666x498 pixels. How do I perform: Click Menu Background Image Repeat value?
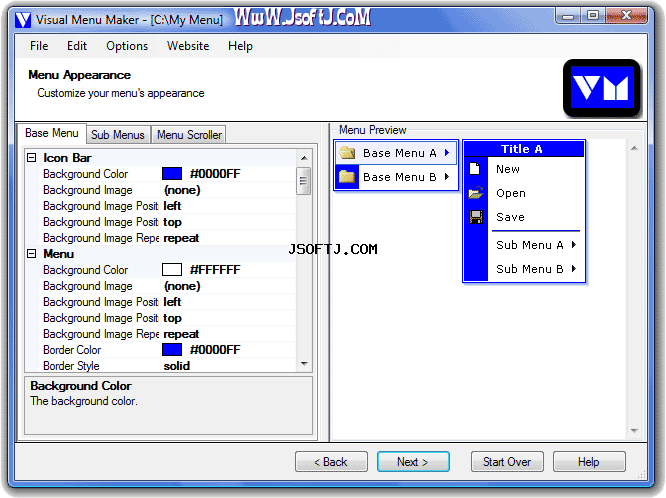click(181, 334)
